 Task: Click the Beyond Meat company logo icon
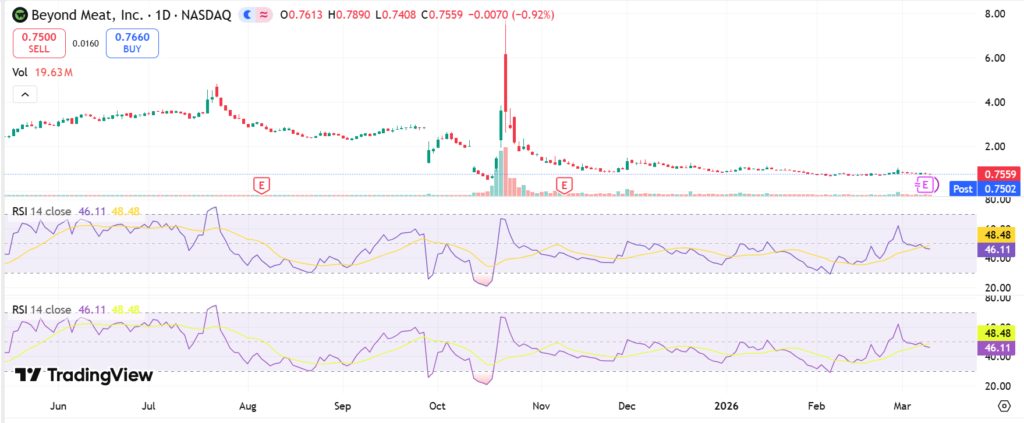(x=19, y=15)
